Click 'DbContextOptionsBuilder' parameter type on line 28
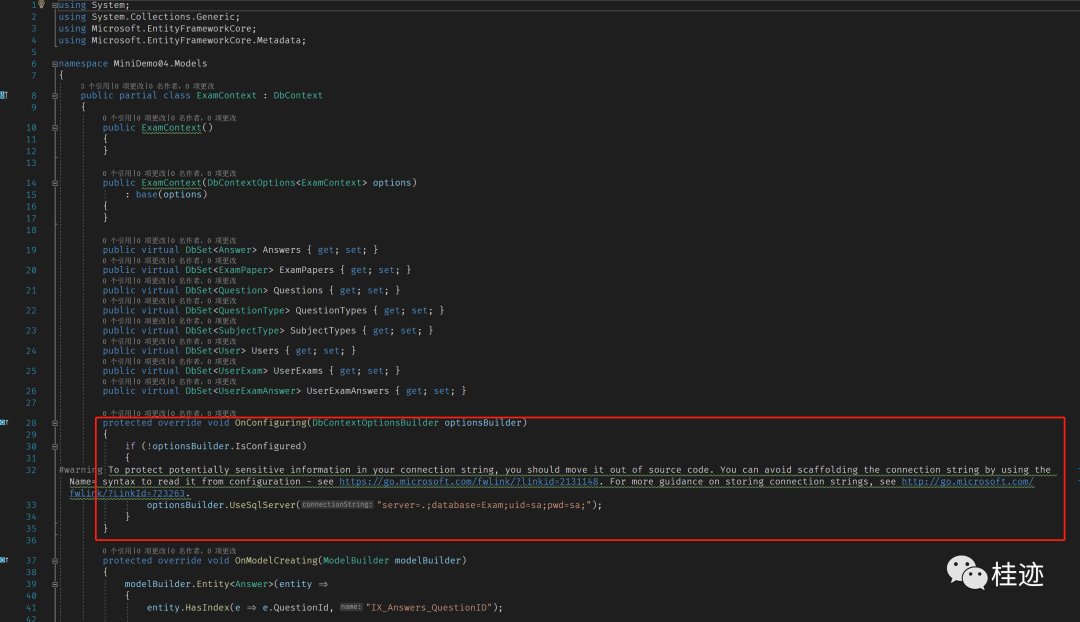The height and width of the screenshot is (622, 1080). [375, 422]
